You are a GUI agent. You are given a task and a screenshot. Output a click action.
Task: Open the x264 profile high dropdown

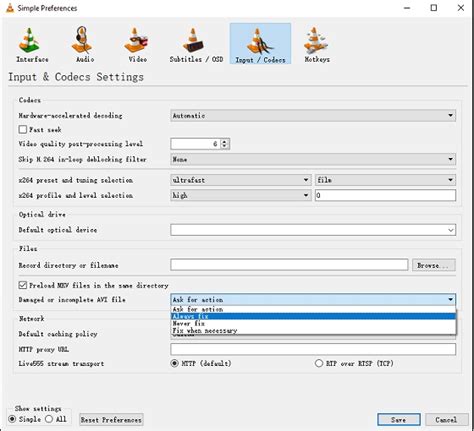tap(240, 195)
